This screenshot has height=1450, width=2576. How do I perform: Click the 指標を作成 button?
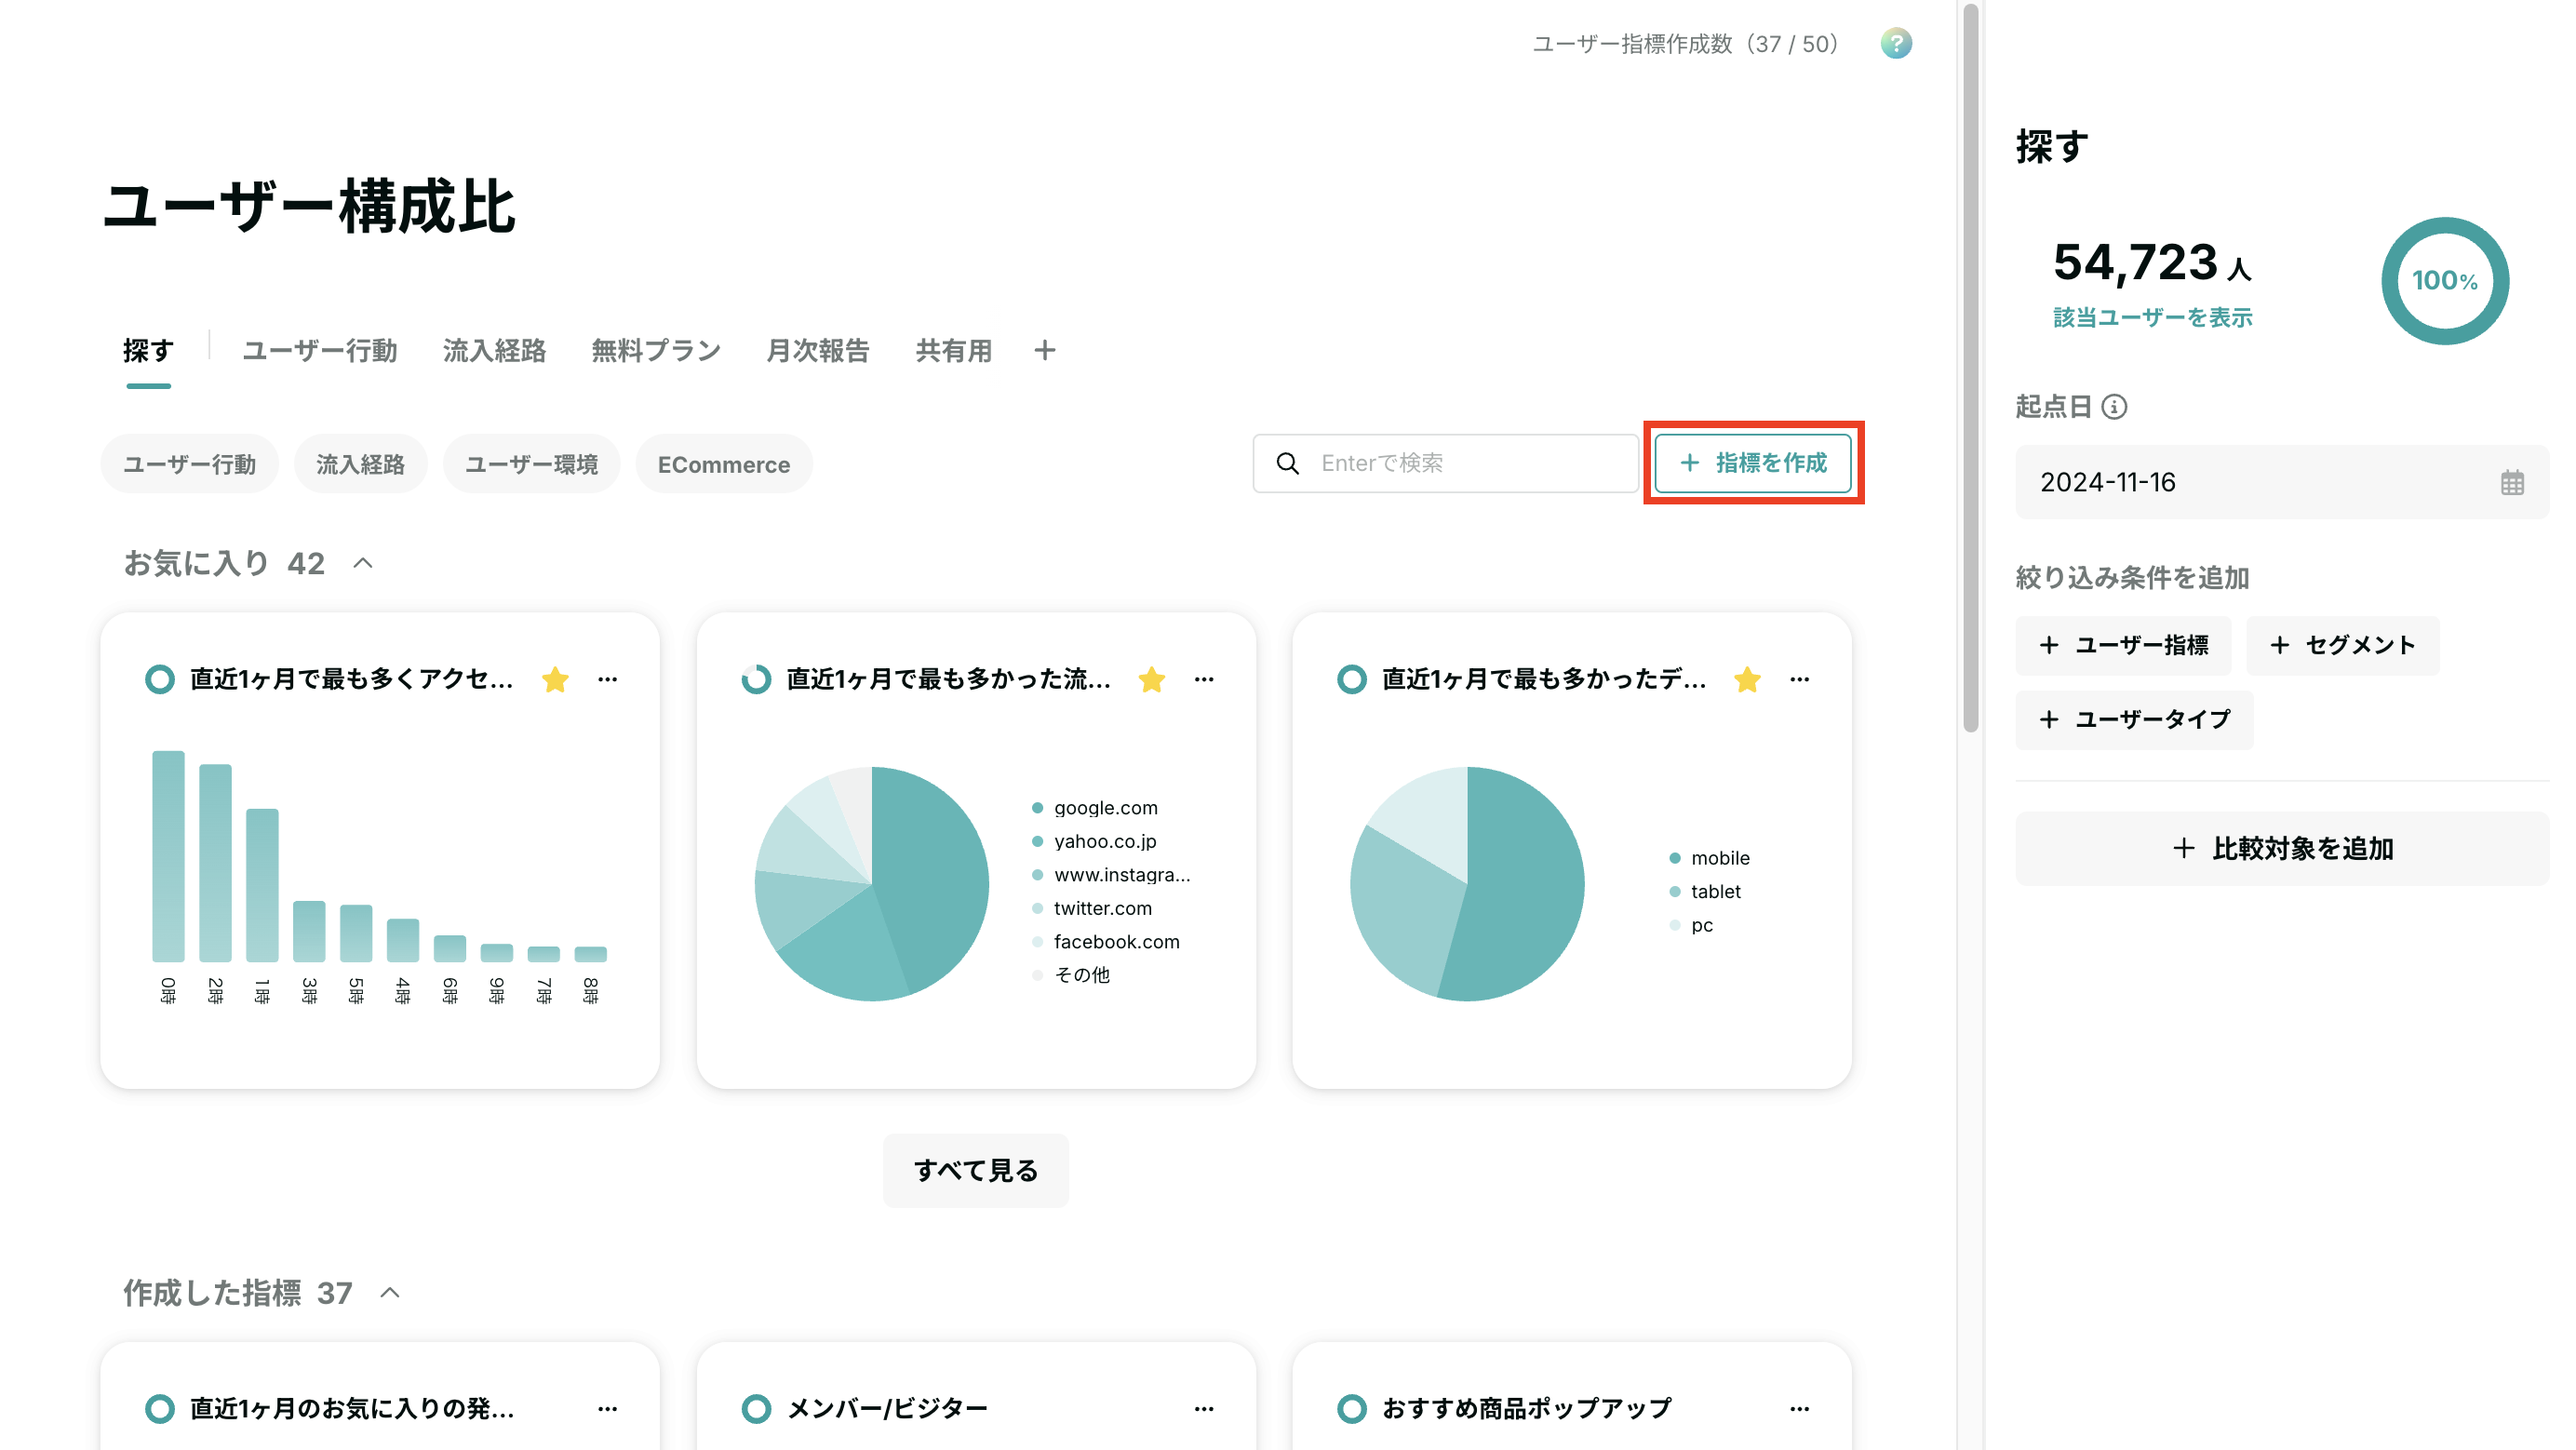[1753, 463]
